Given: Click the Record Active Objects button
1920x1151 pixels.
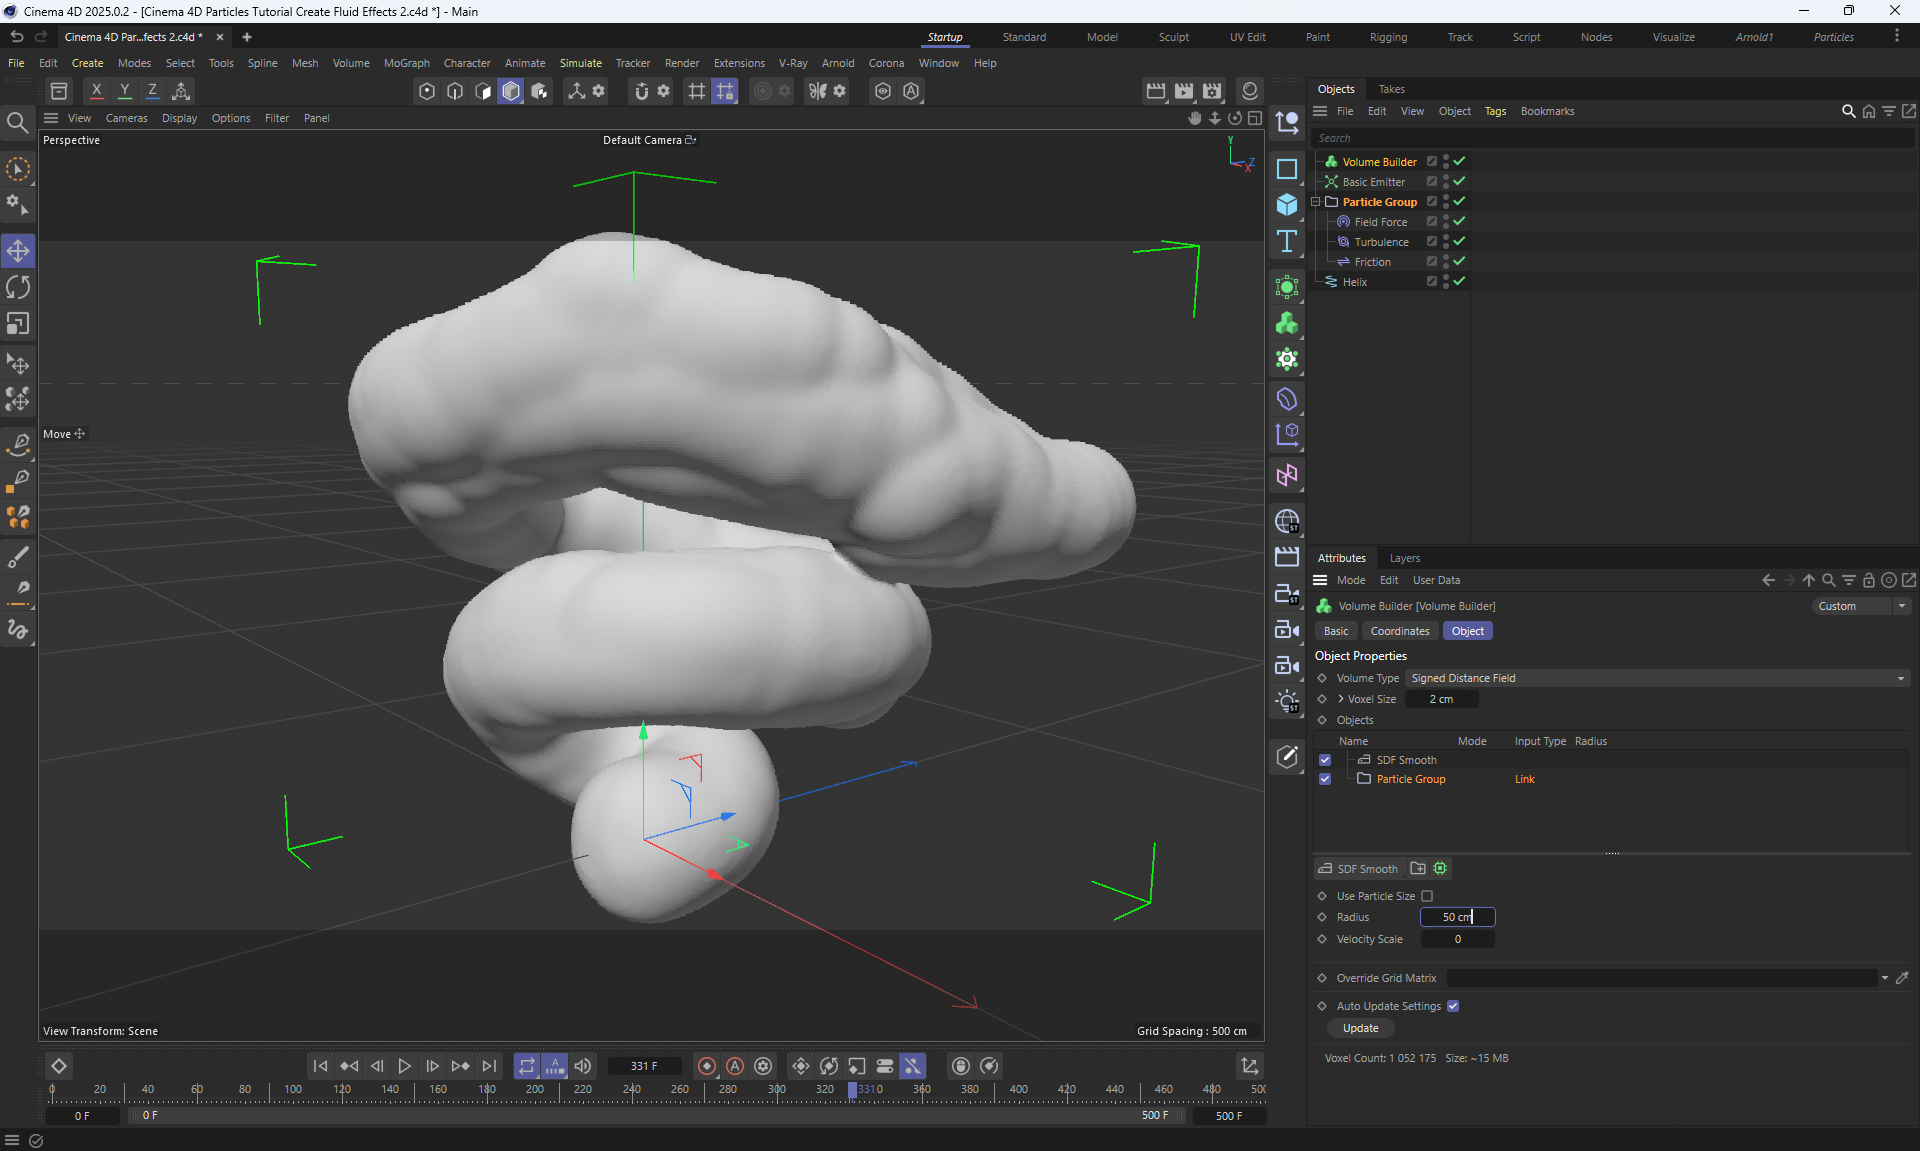Looking at the screenshot, I should point(707,1066).
